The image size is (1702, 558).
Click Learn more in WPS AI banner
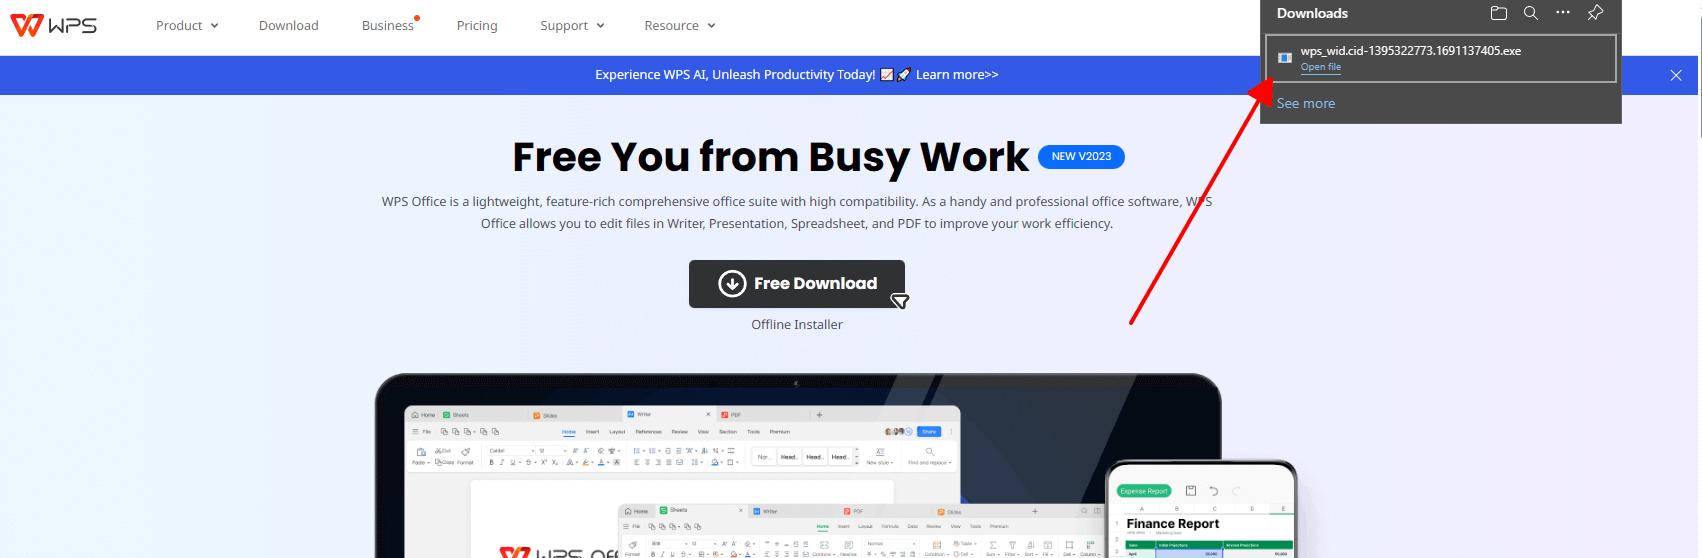click(957, 75)
